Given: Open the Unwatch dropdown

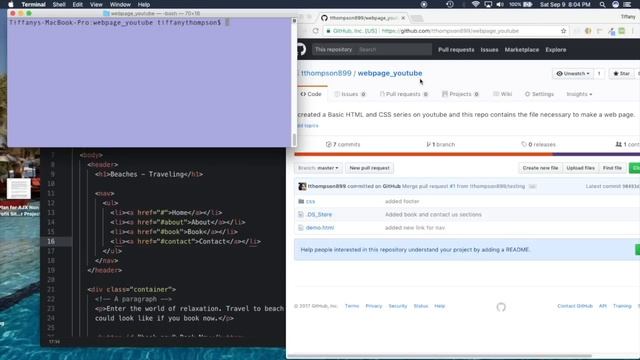Looking at the screenshot, I should [x=573, y=73].
